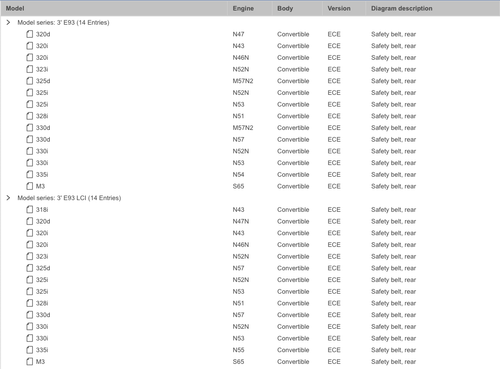Sort by the Model column header
The width and height of the screenshot is (500, 369).
tap(15, 8)
